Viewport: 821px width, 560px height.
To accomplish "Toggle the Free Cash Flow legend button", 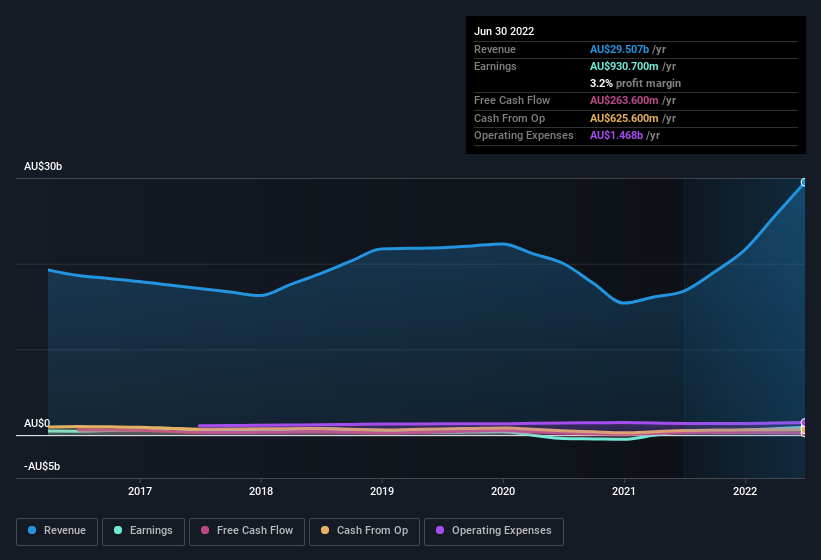I will (x=247, y=531).
